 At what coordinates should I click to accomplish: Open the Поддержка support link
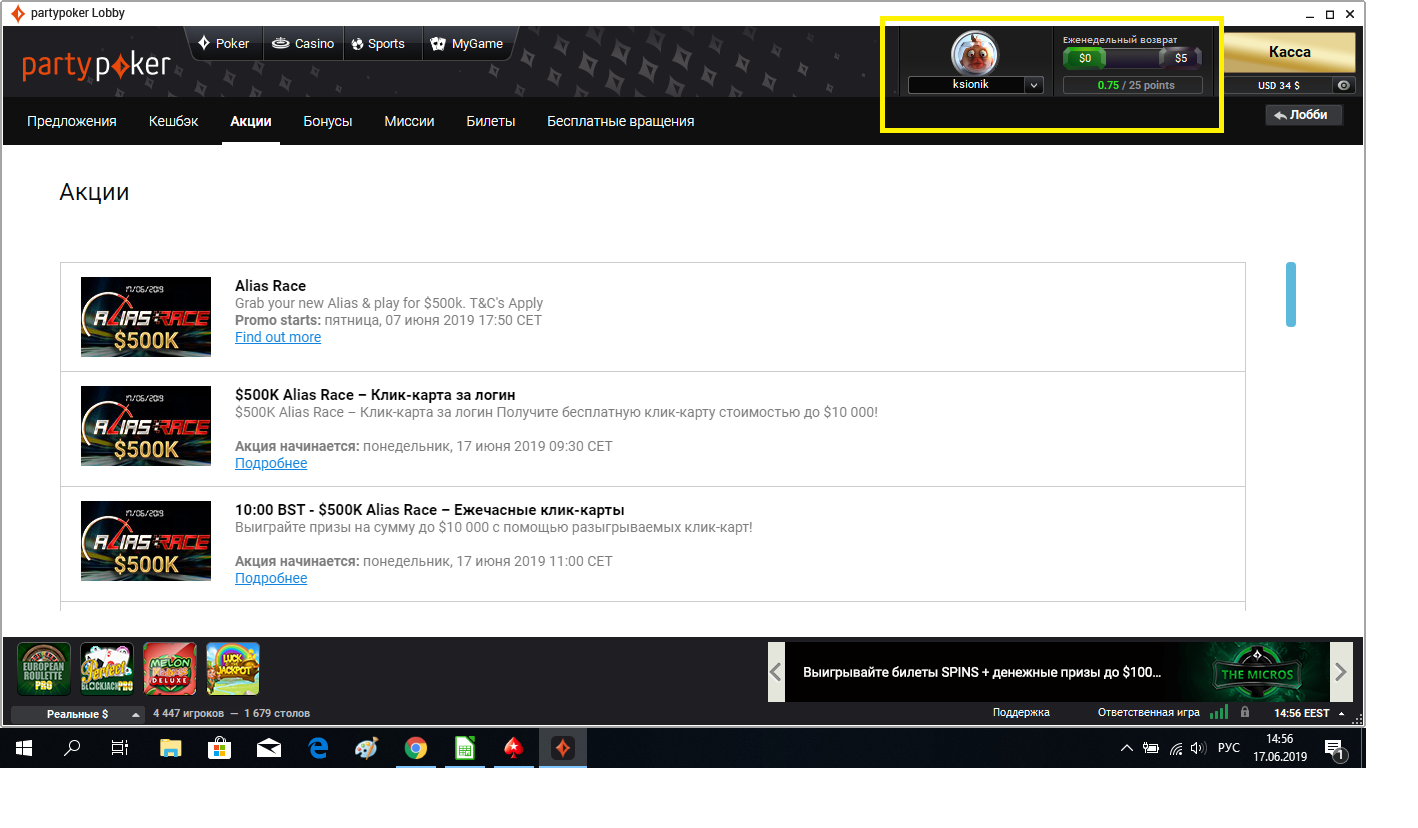point(1021,713)
